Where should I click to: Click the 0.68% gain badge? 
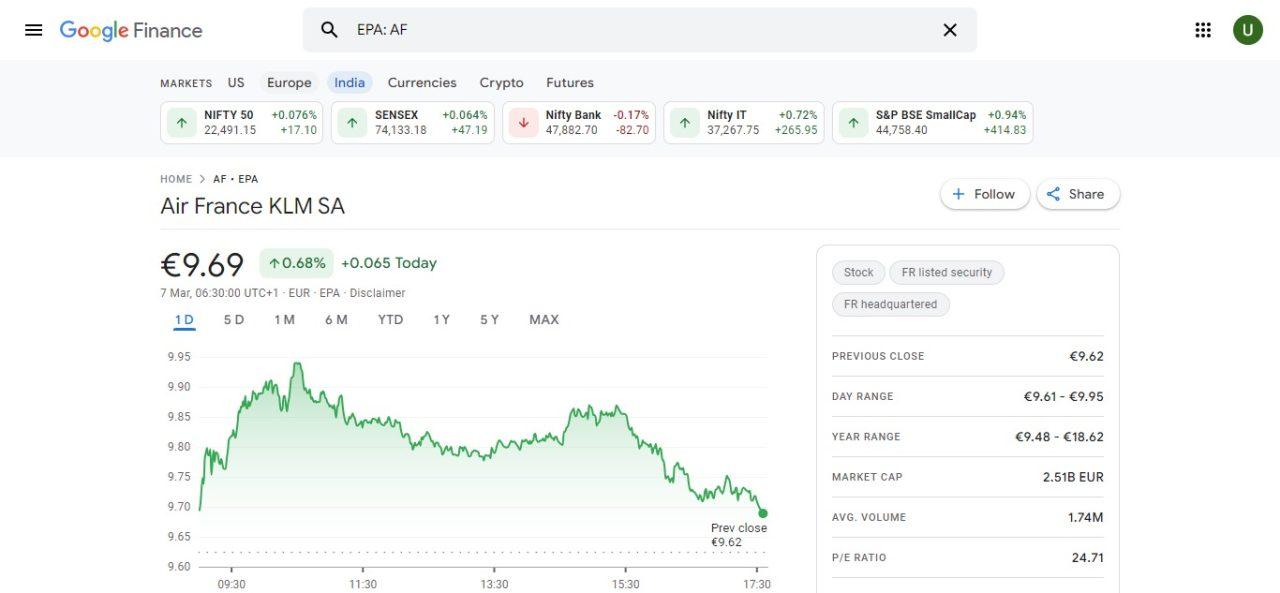click(x=296, y=263)
